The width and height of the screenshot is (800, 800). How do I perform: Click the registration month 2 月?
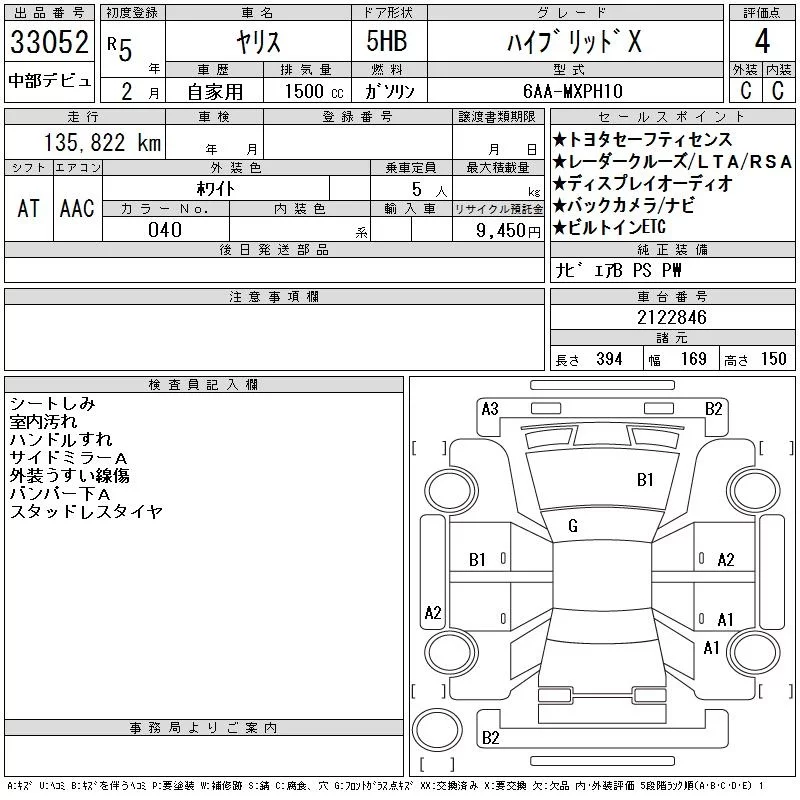coord(140,92)
